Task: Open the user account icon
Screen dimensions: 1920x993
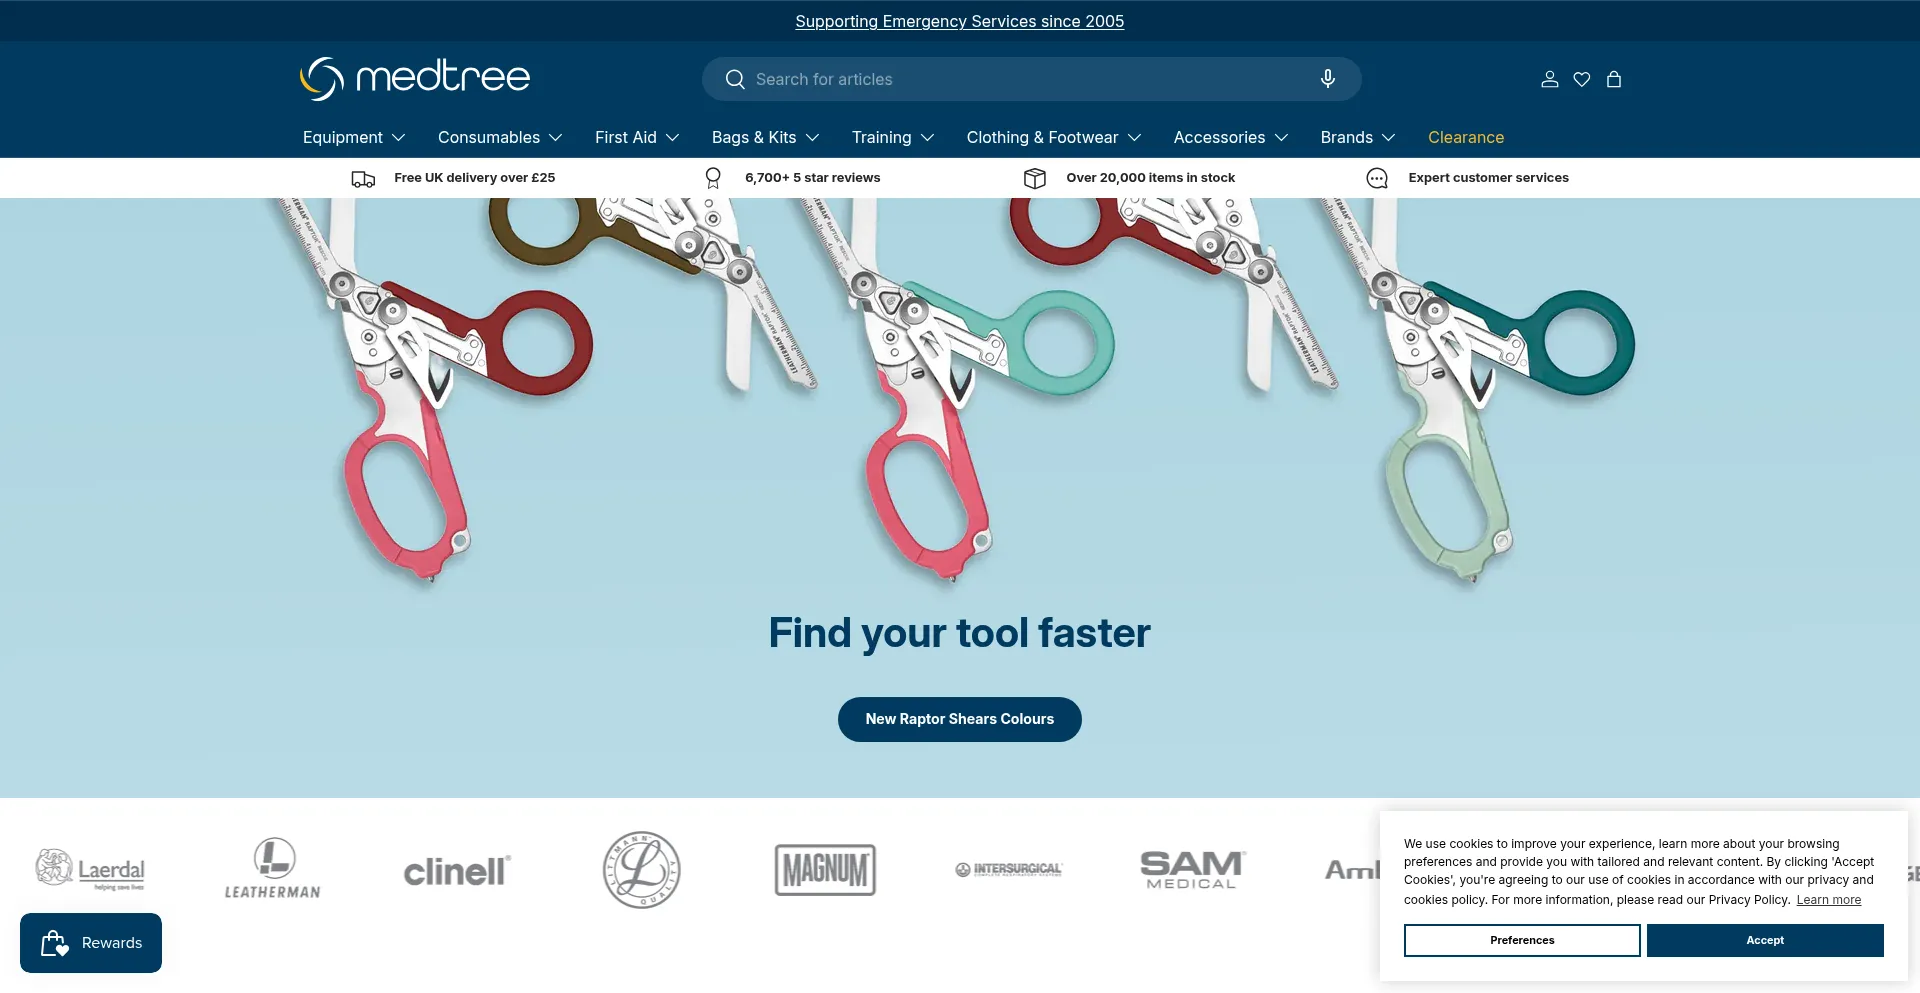Action: pyautogui.click(x=1549, y=79)
